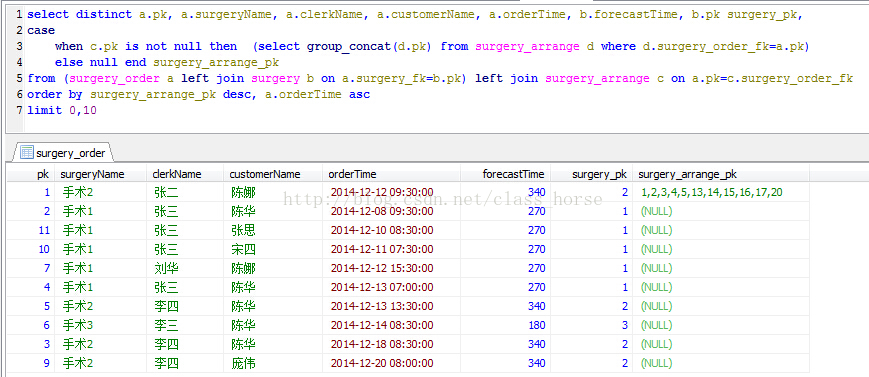Image resolution: width=869 pixels, height=377 pixels.
Task: Click 'select distinct' in SQL line 1
Action: [x=80, y=14]
